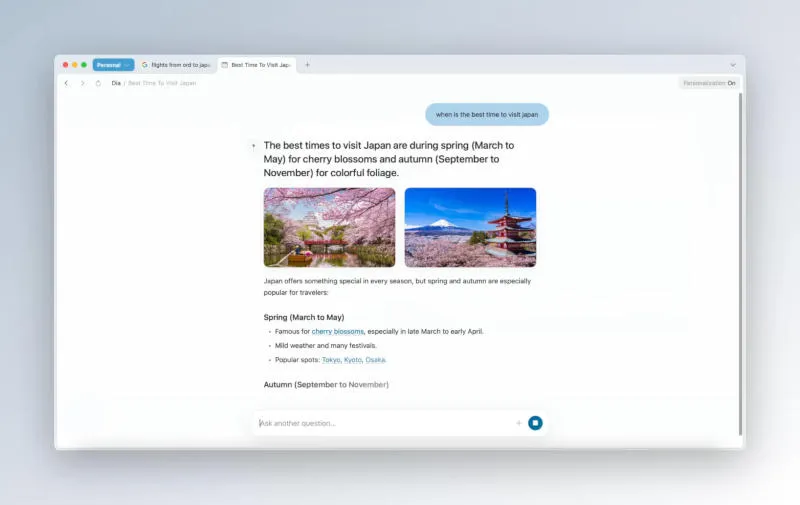The width and height of the screenshot is (800, 505).
Task: Click the vertical scrollbar on the right
Action: click(x=740, y=264)
